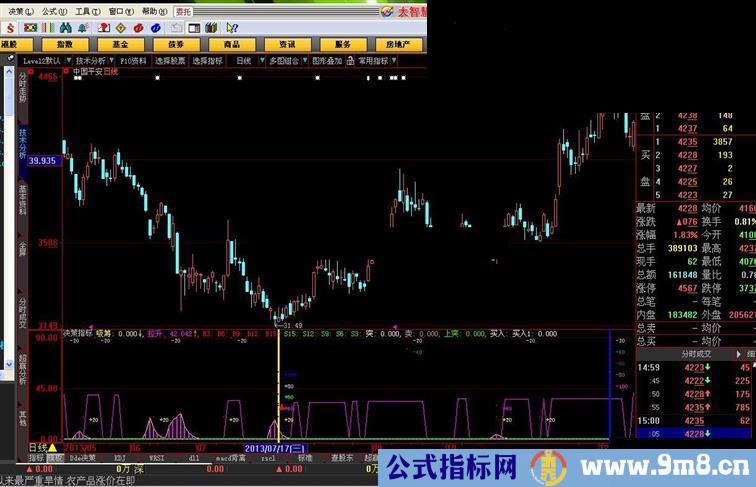
Task: Switch to the KDJ indicator tab
Action: point(120,458)
